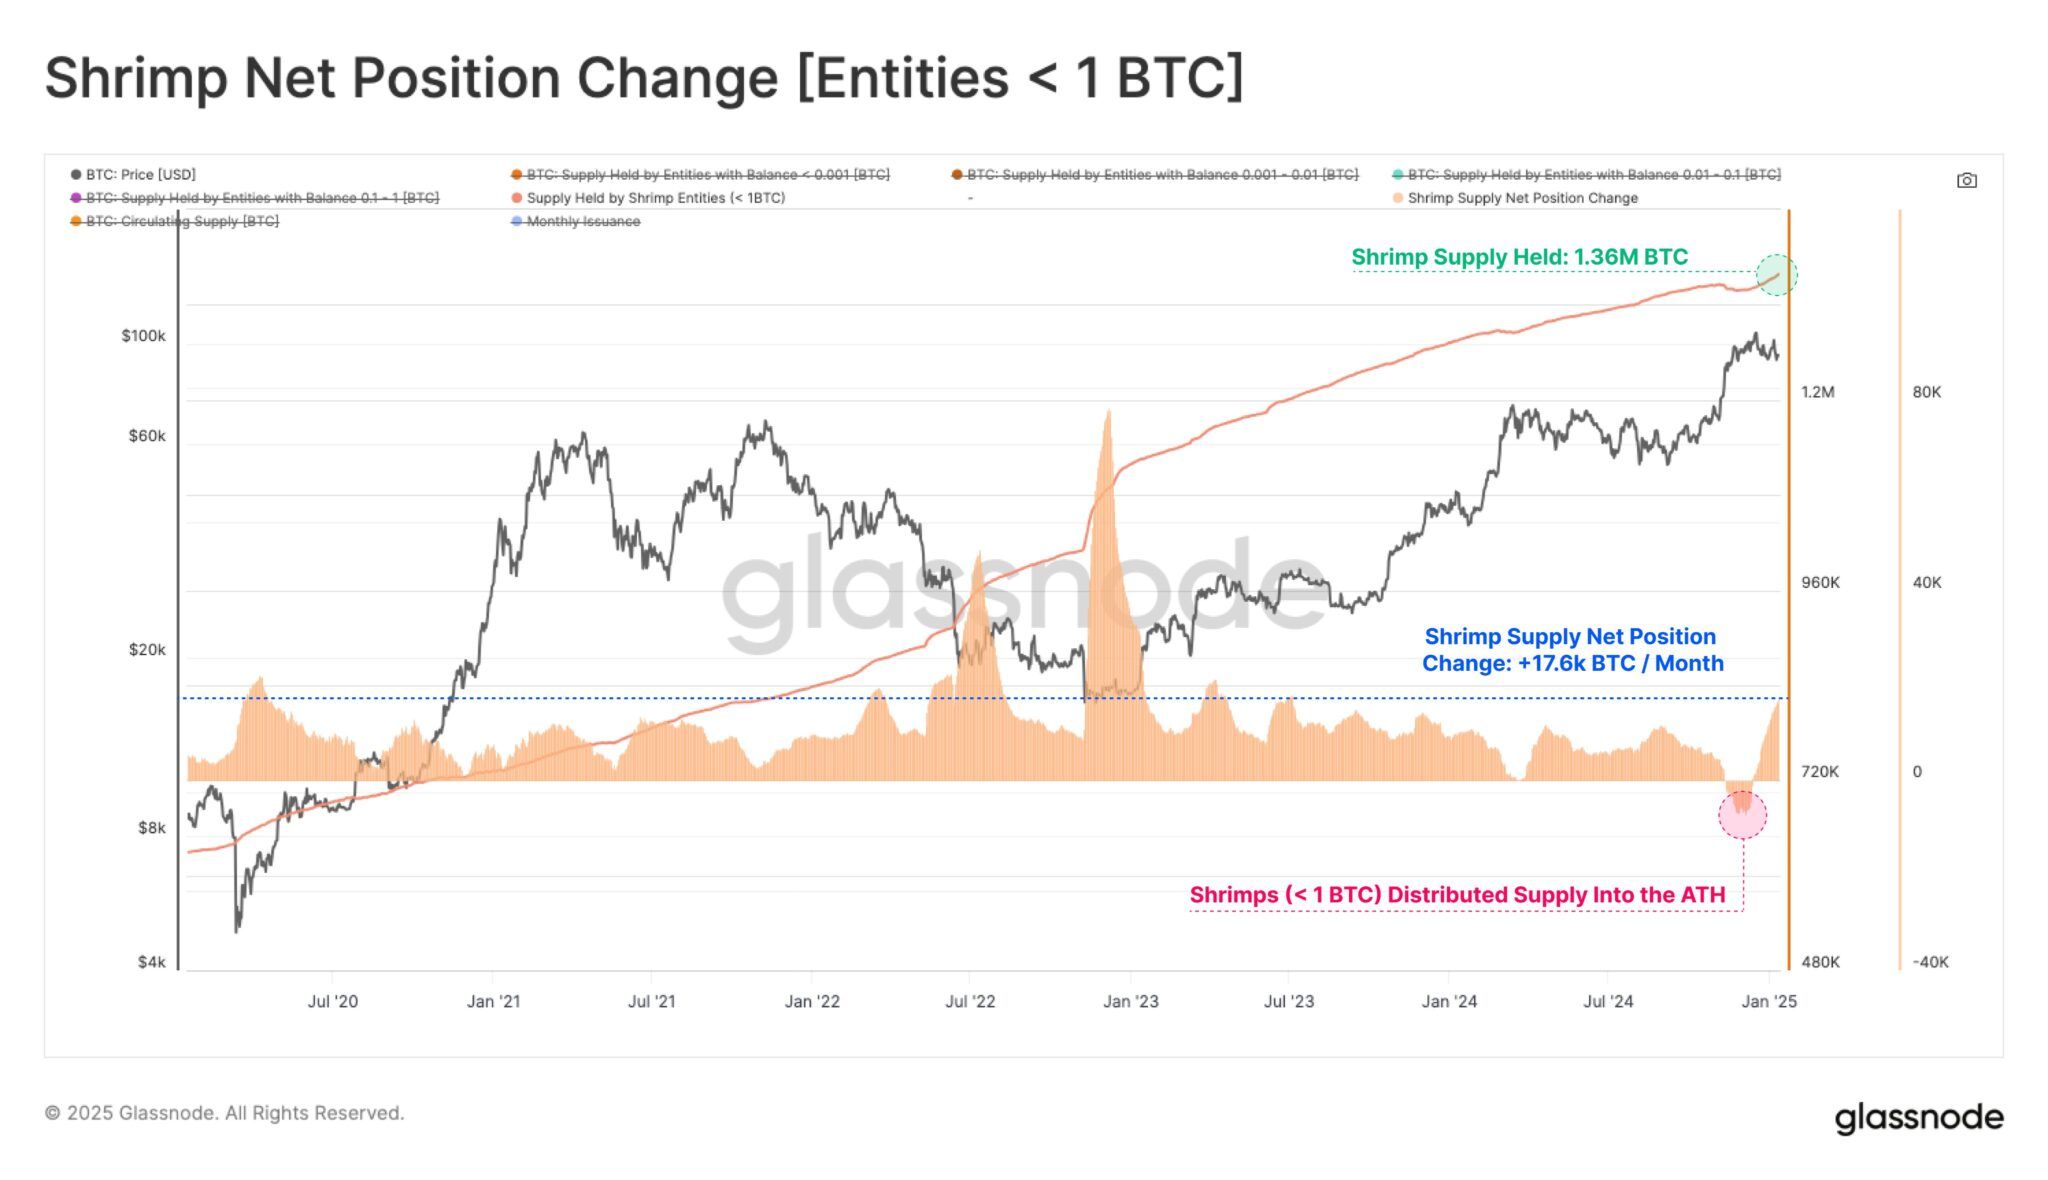The height and width of the screenshot is (1180, 2048).
Task: Select the Jul '20 x-axis label
Action: click(332, 1001)
